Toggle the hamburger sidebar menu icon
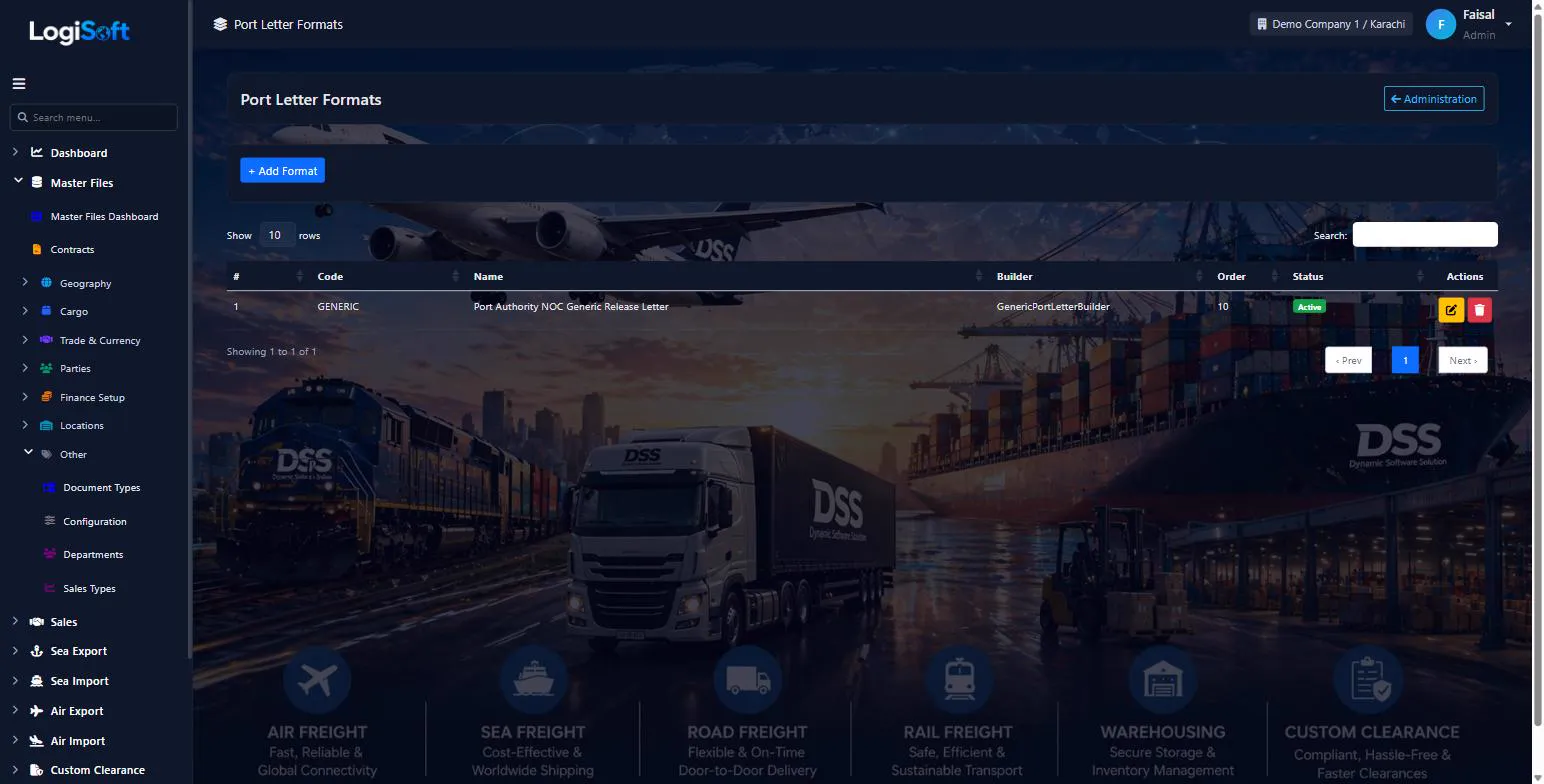1544x784 pixels. pos(19,84)
